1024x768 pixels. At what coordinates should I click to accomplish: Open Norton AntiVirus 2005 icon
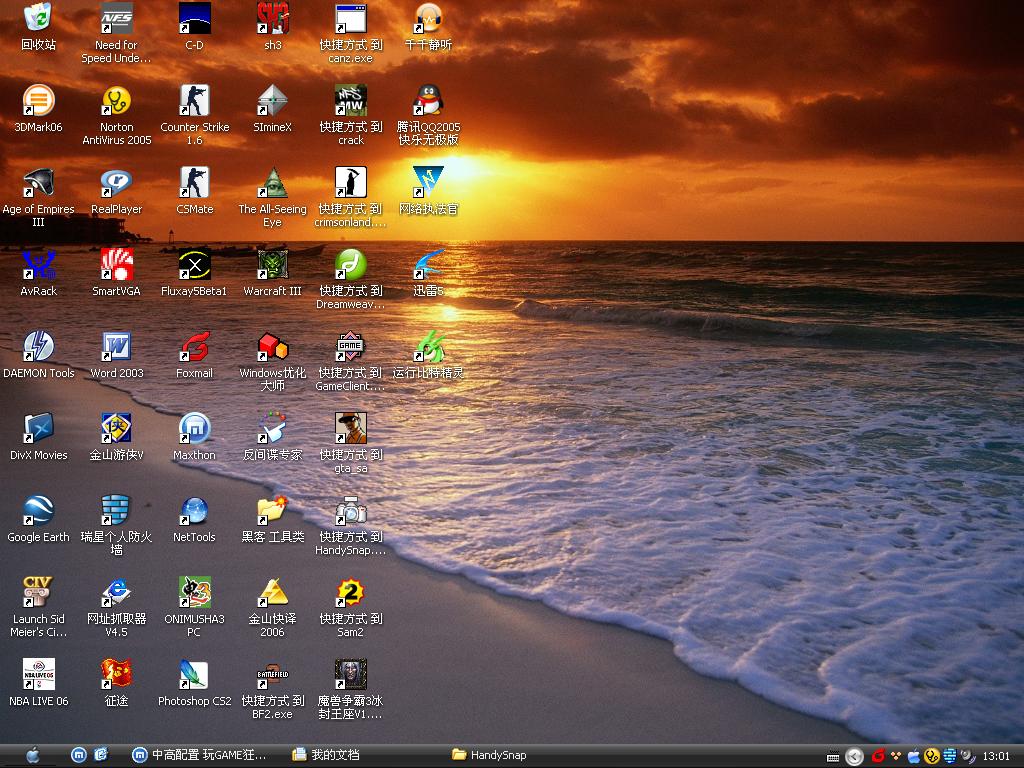(116, 101)
